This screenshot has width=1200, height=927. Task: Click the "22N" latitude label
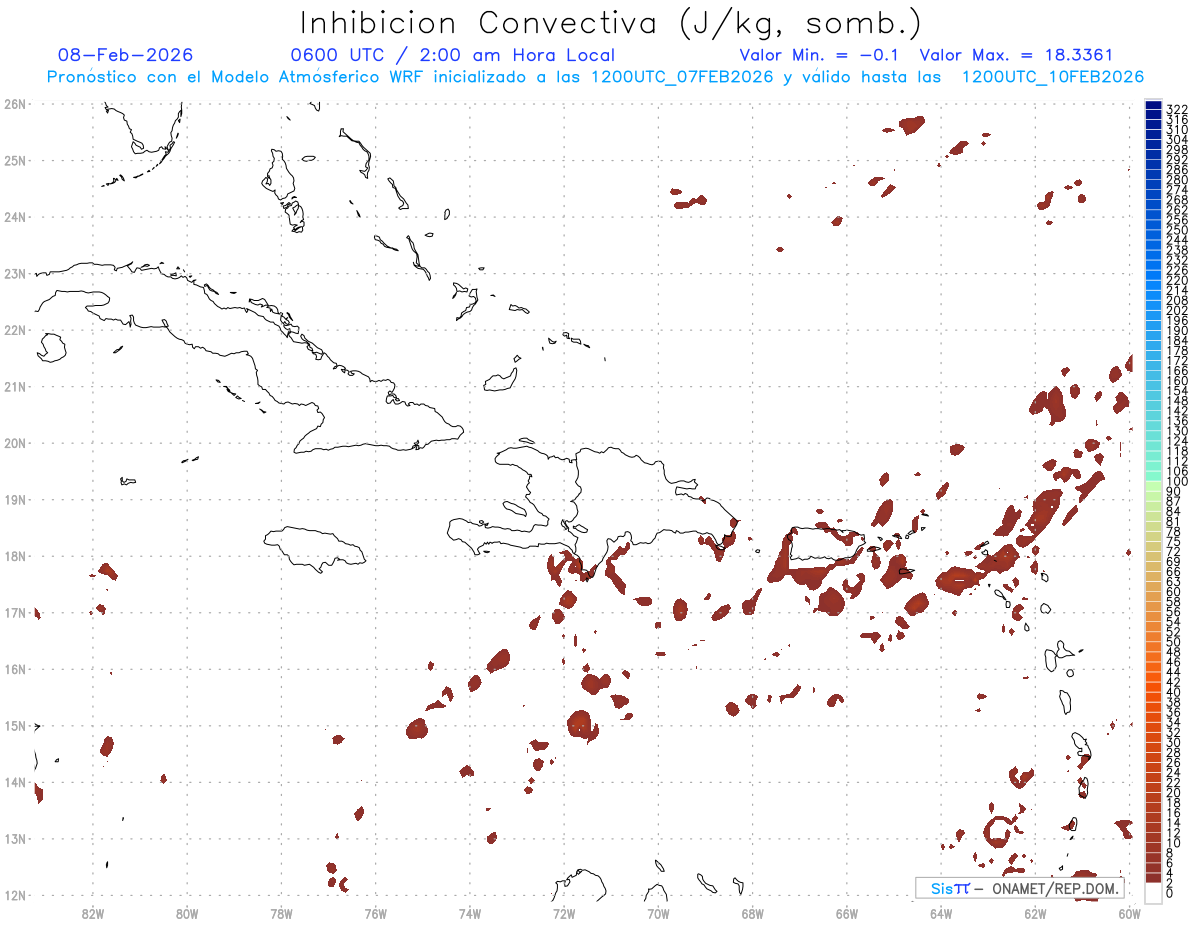[15, 330]
